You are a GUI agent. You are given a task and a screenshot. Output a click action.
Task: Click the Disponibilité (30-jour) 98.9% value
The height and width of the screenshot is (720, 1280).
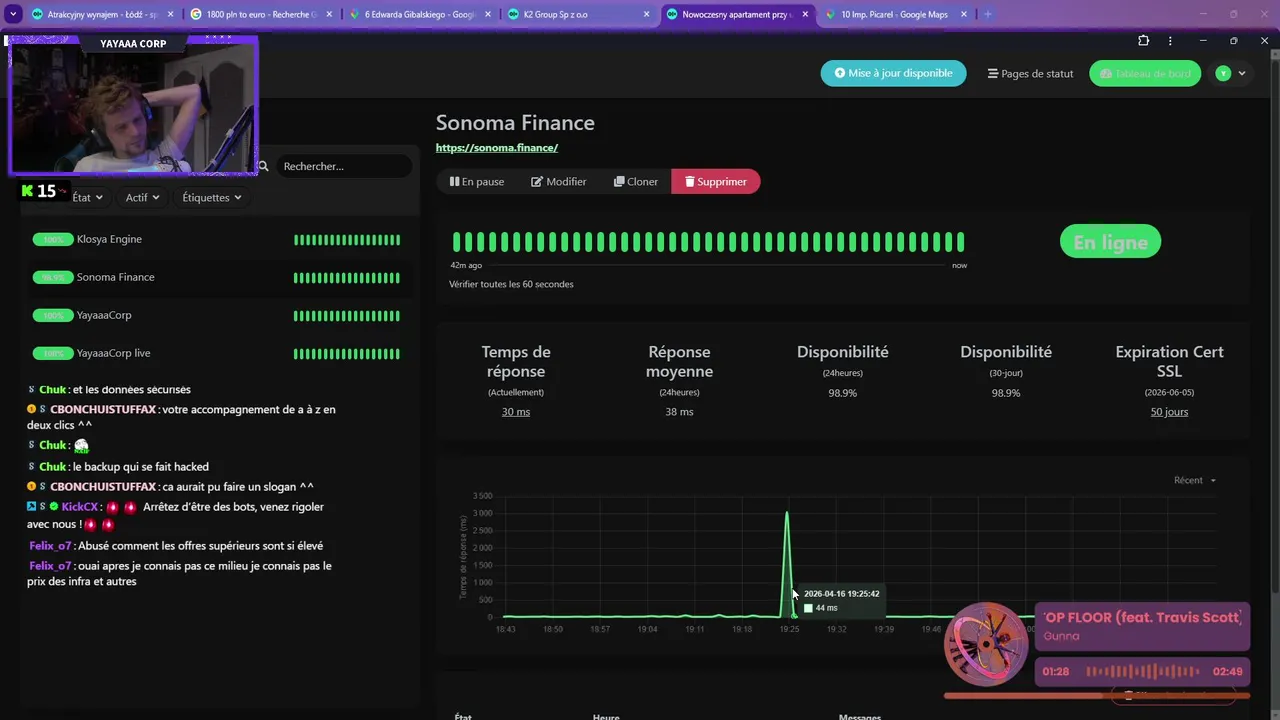tap(1005, 393)
